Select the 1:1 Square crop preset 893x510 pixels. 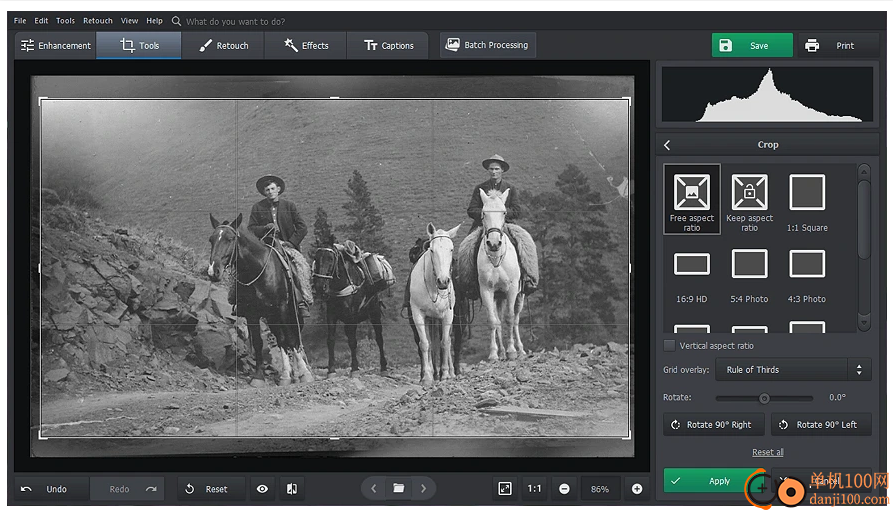[807, 202]
